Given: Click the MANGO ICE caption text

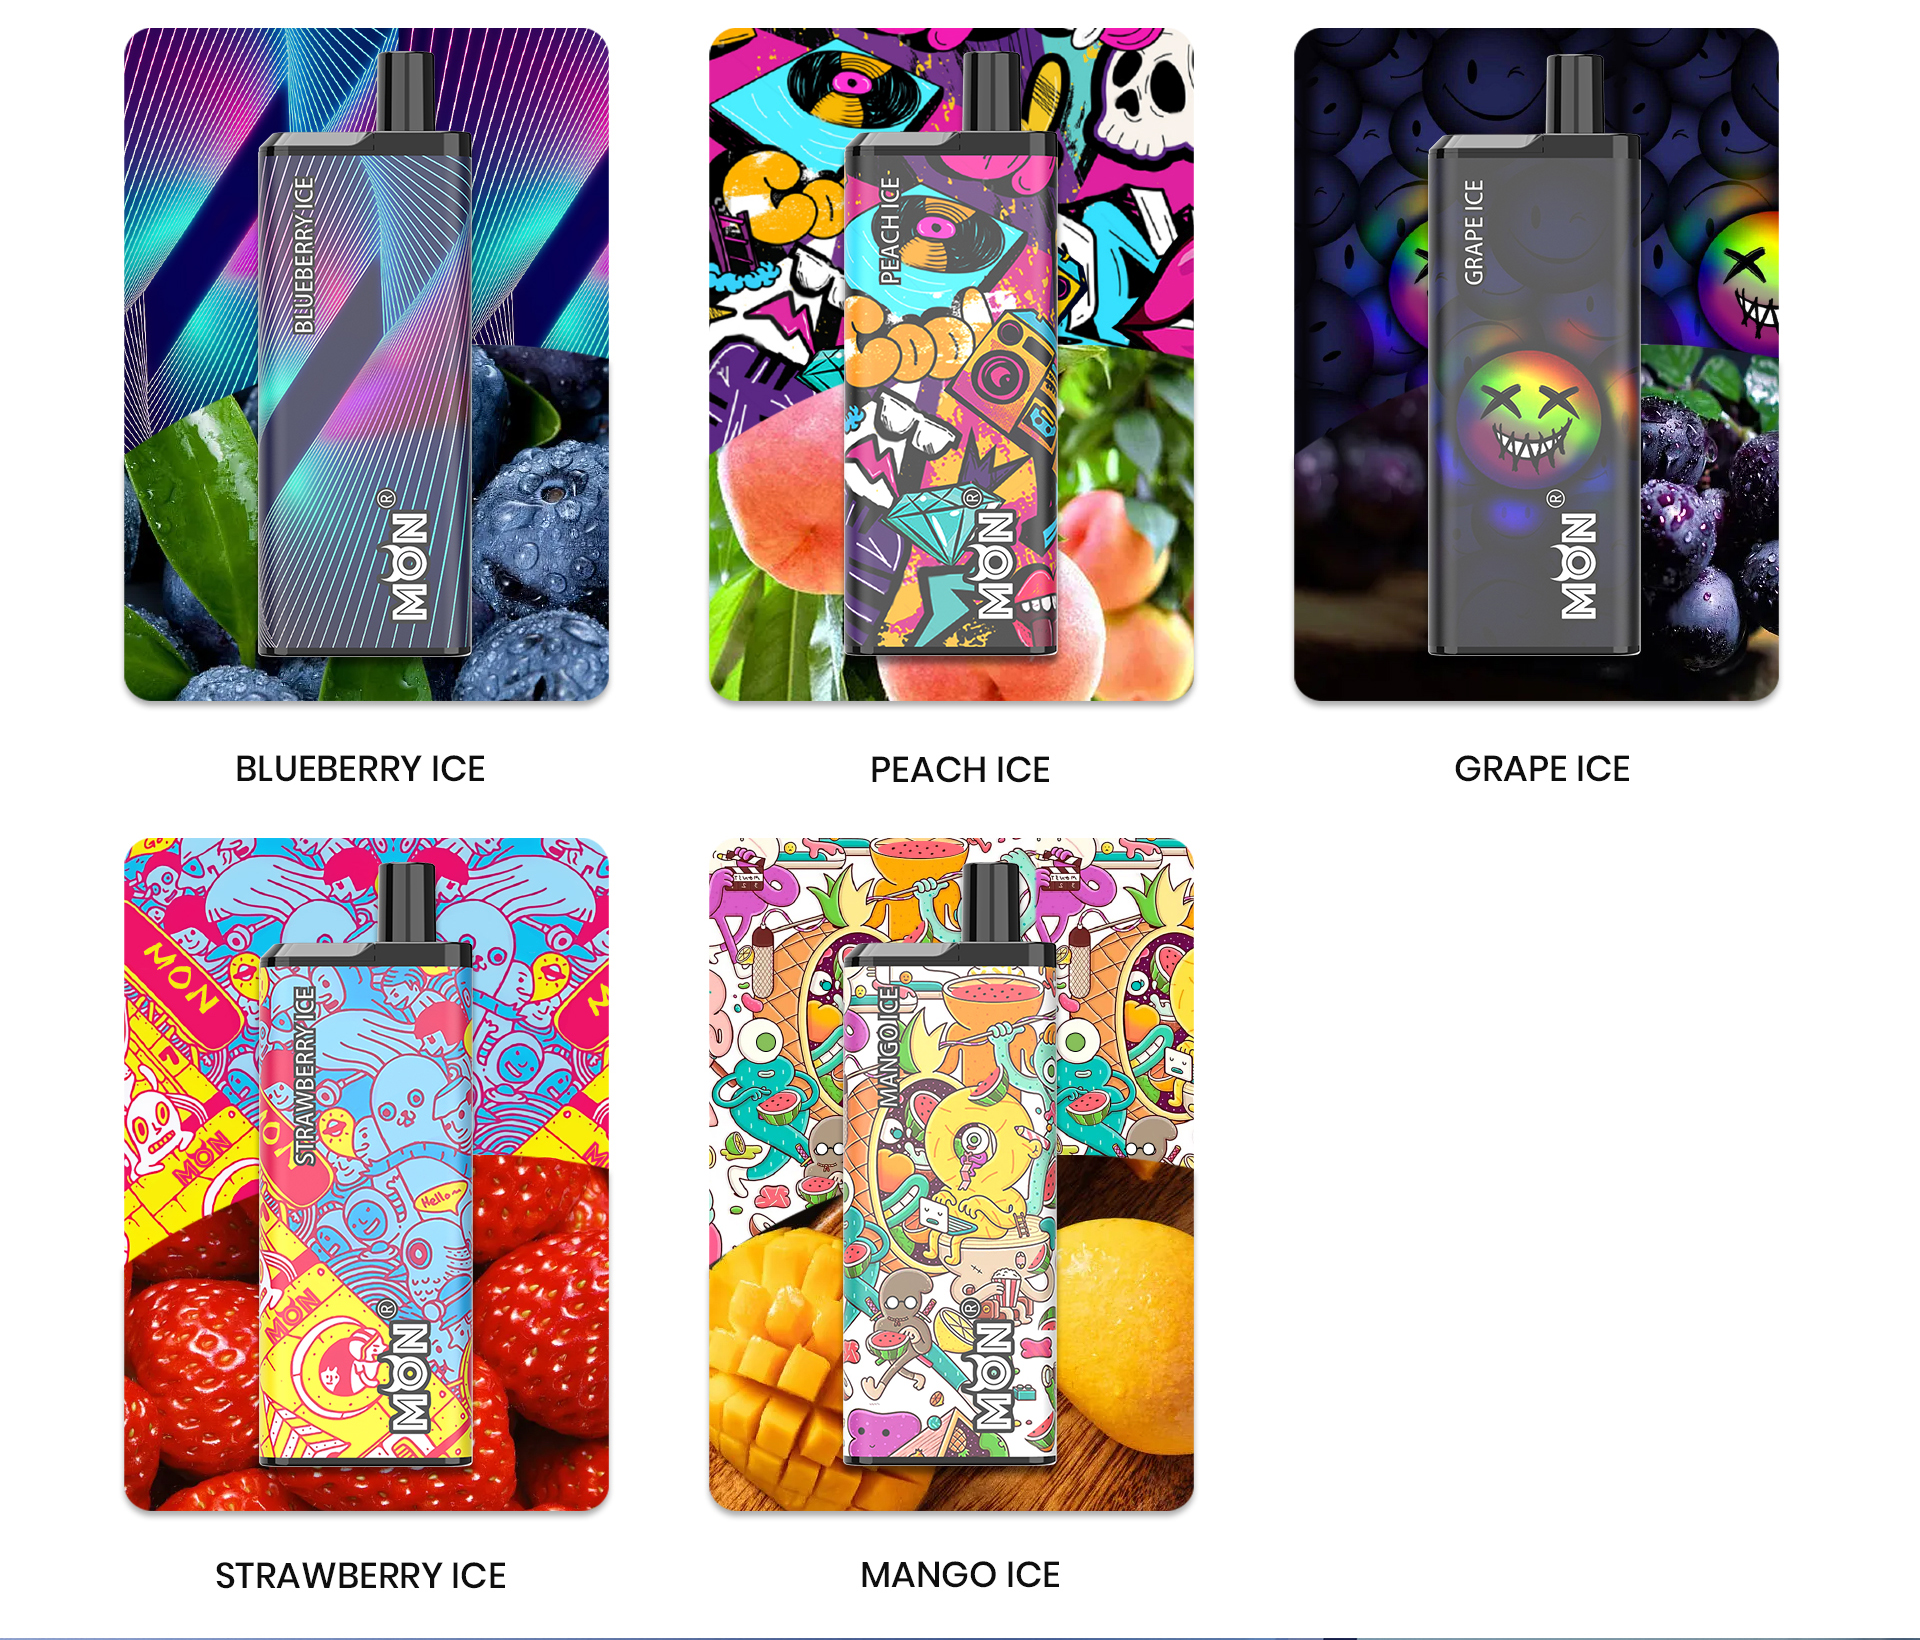Looking at the screenshot, I should point(960,1575).
